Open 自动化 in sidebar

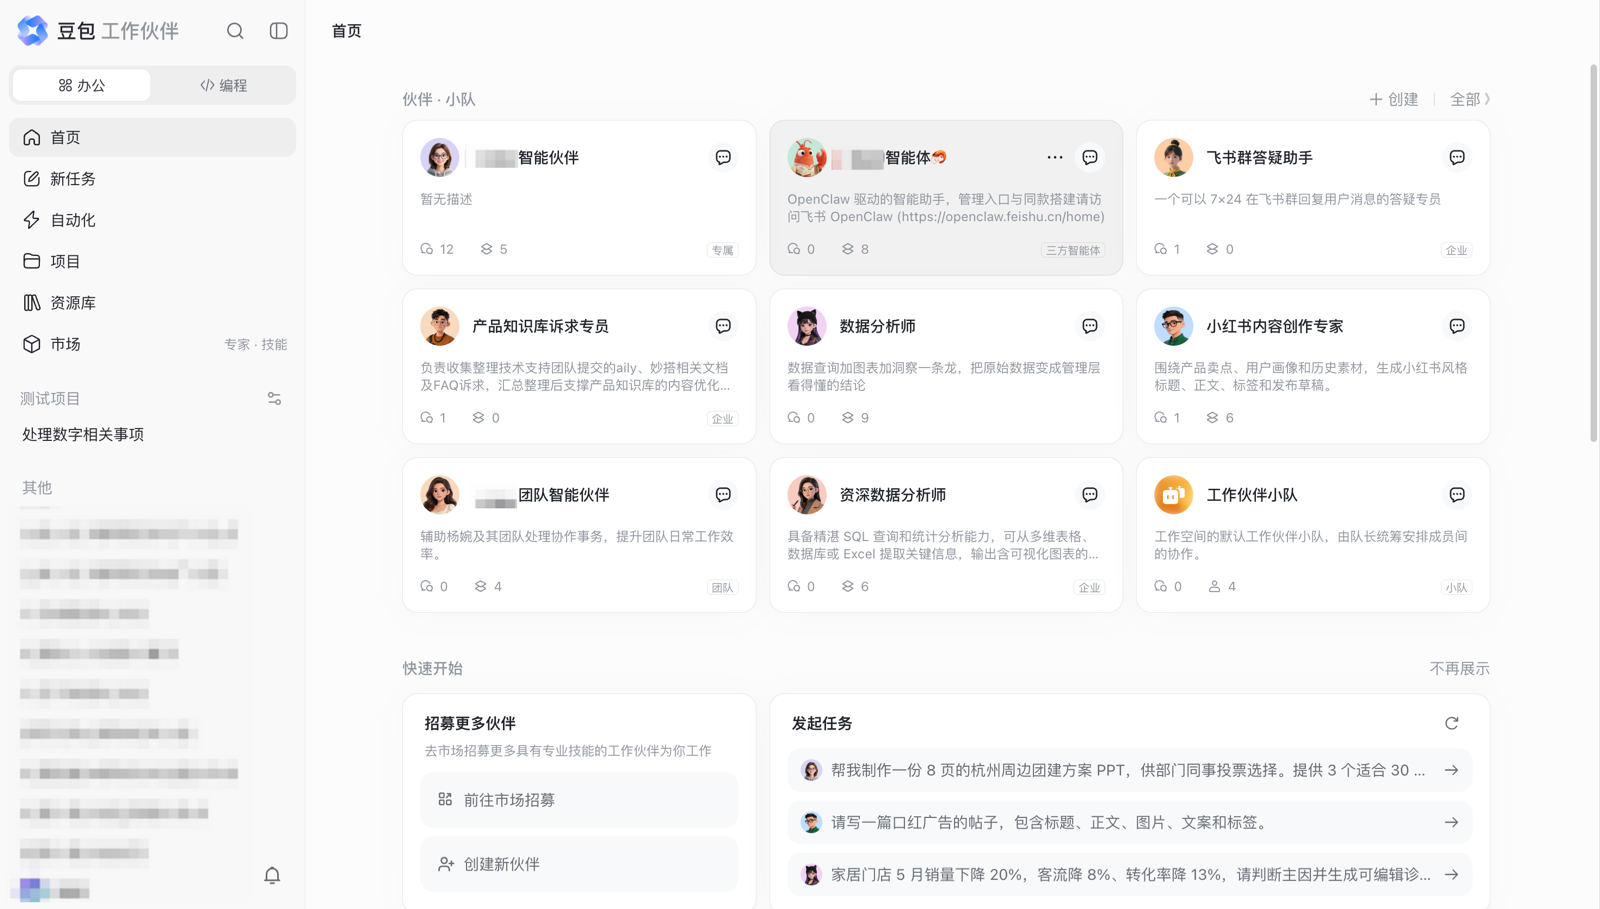point(153,220)
